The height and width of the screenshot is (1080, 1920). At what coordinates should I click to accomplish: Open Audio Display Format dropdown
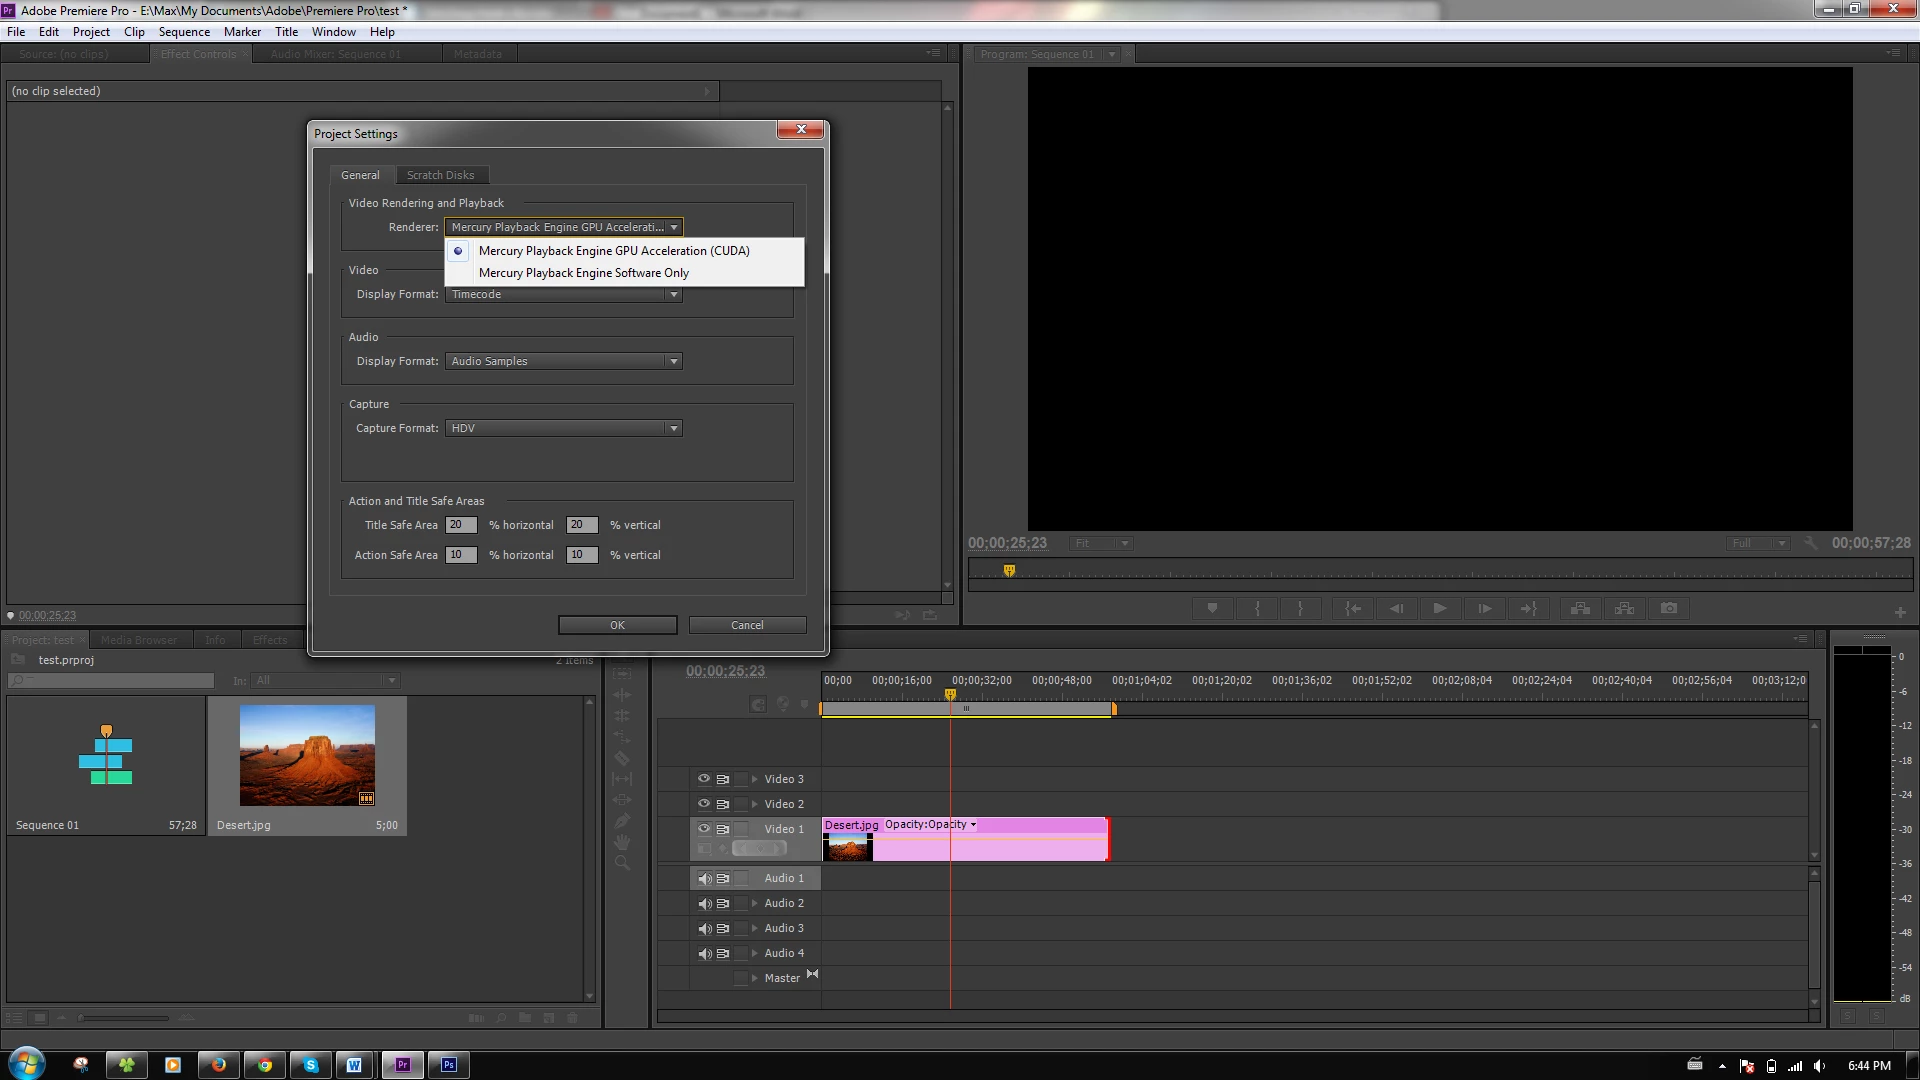[x=564, y=361]
